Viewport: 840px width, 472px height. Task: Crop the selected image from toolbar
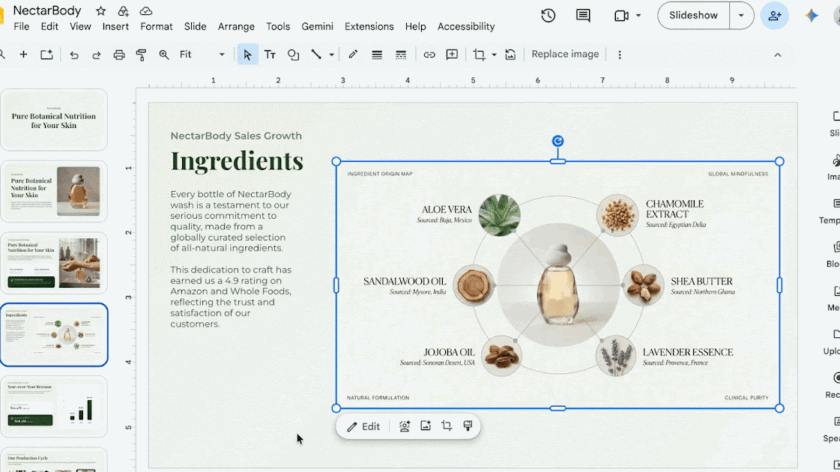[479, 55]
